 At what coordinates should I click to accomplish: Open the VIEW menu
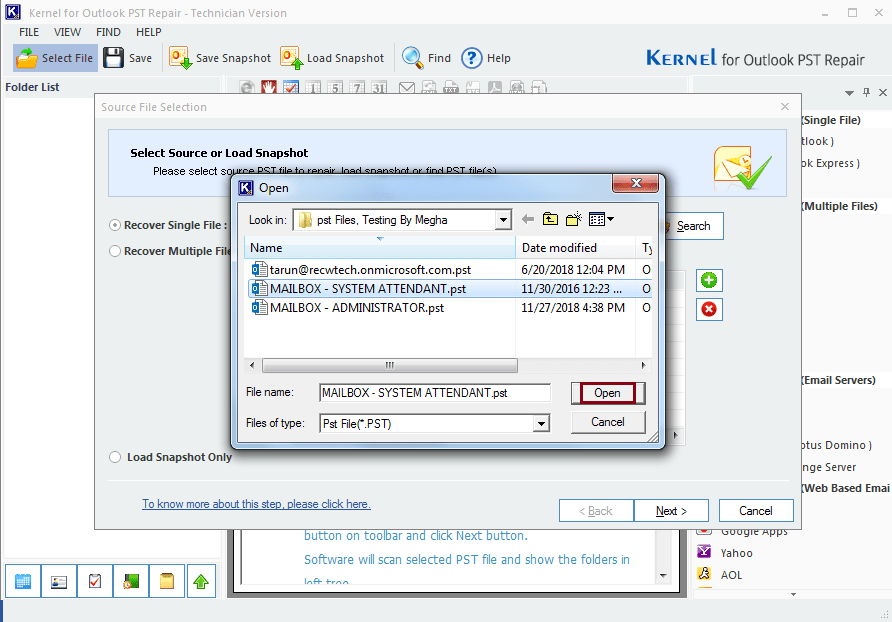(67, 32)
